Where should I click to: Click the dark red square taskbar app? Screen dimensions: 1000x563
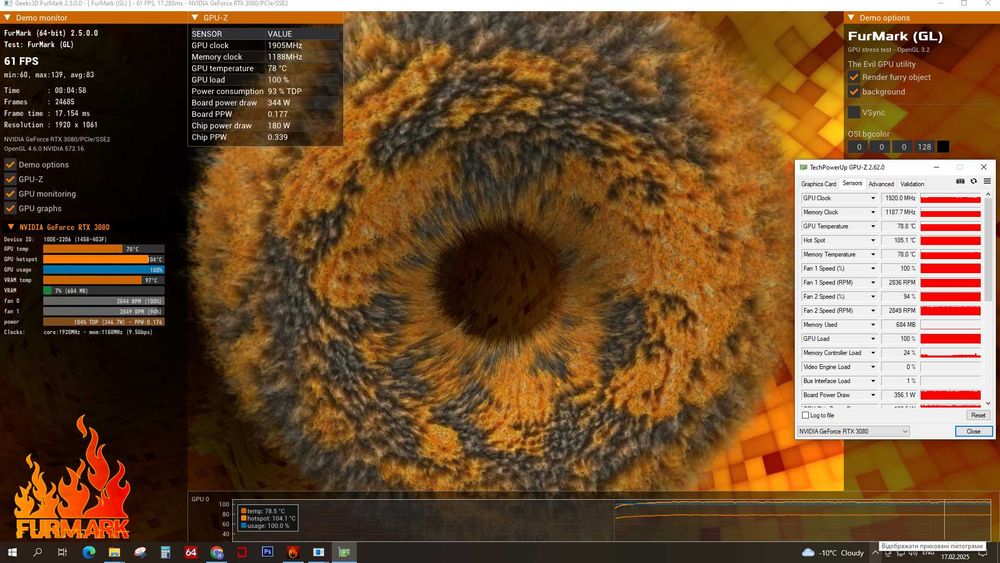242,552
